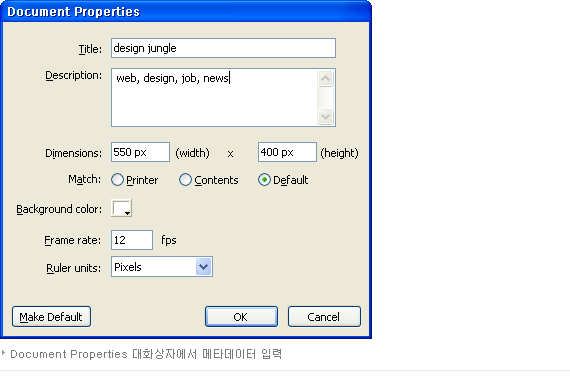Screen dimensions: 570x381
Task: Click the small arrow on background color swatch
Action: point(127,213)
